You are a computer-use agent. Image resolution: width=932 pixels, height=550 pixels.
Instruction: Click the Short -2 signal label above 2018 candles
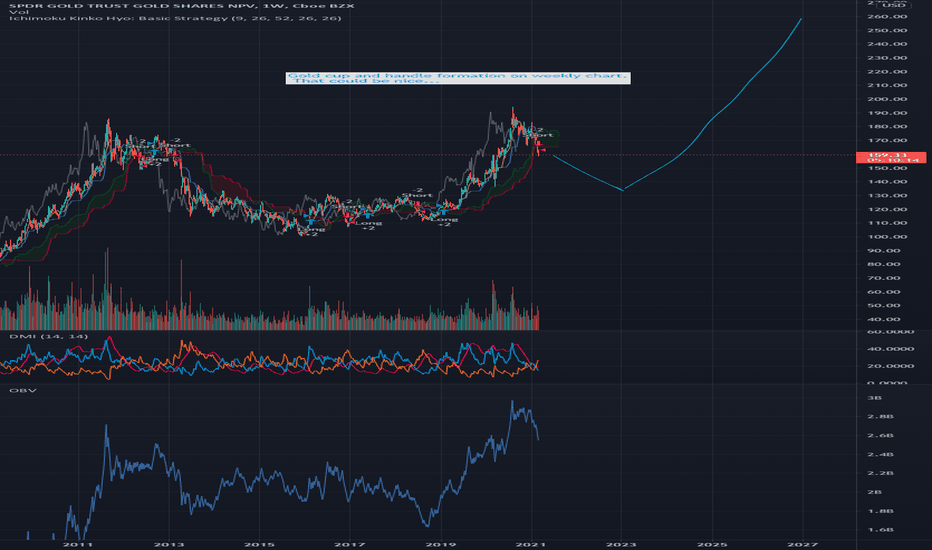point(417,193)
